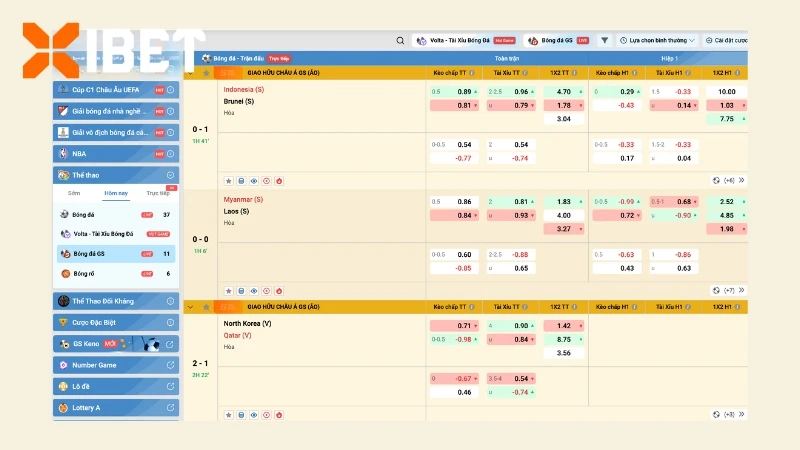The width and height of the screenshot is (800, 450).
Task: Click the fire hot icon under Indonesia match
Action: pyautogui.click(x=279, y=181)
